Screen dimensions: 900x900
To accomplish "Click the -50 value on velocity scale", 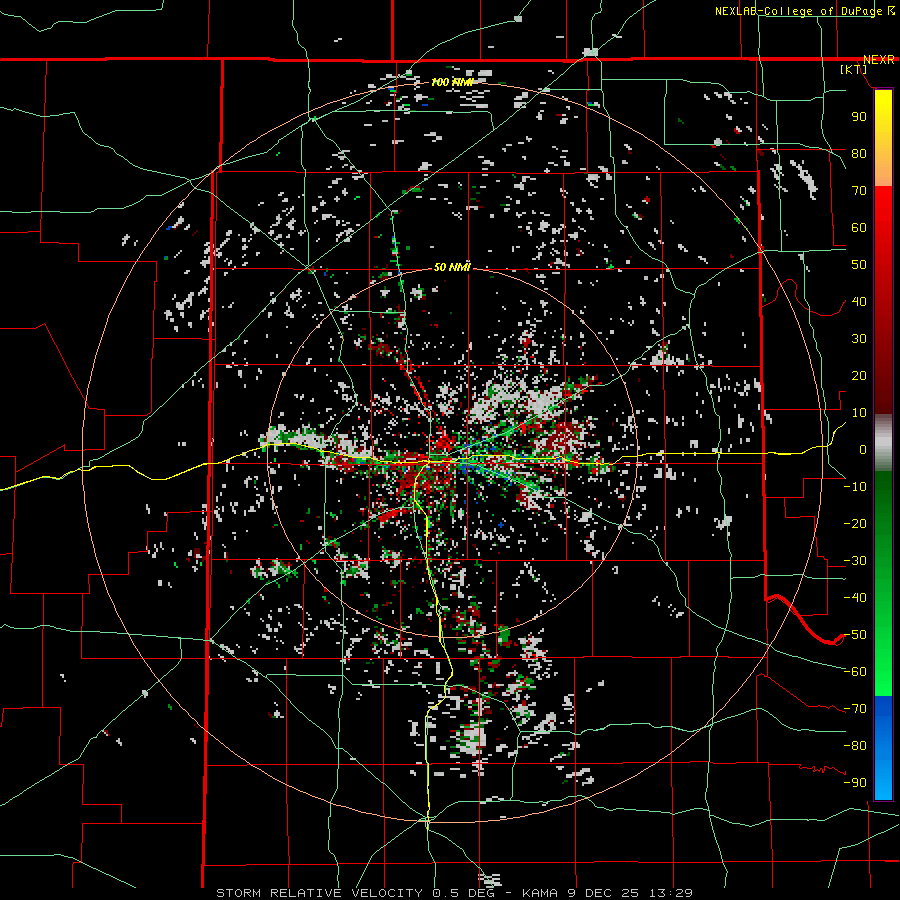I will [x=855, y=635].
